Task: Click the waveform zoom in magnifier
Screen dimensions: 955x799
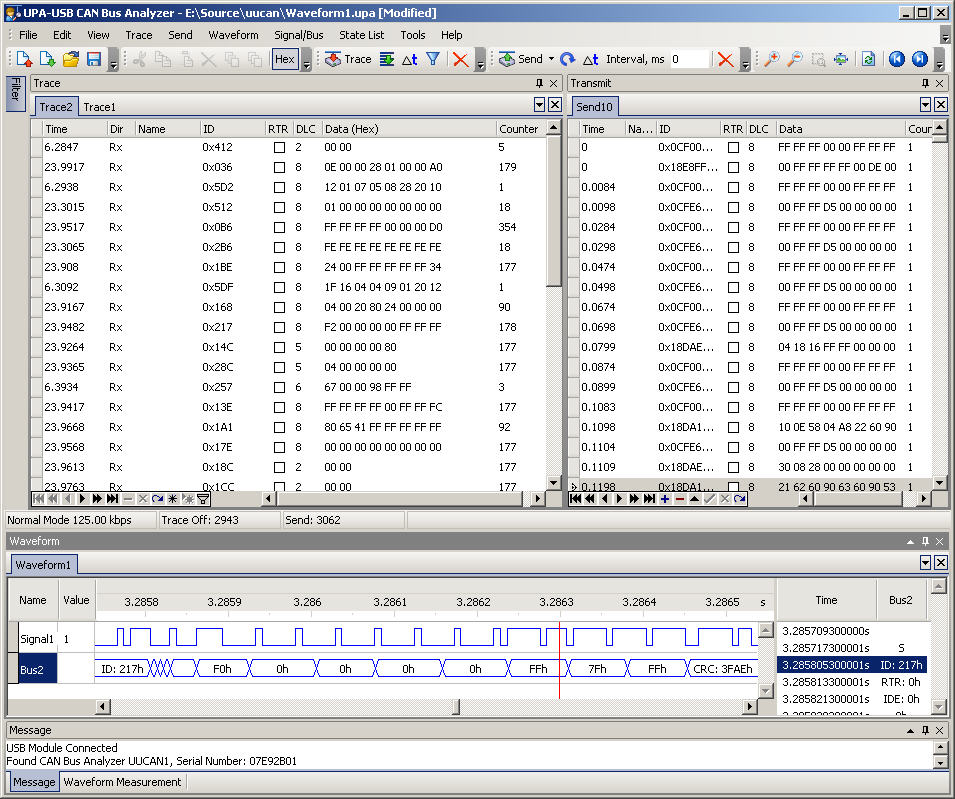Action: [x=771, y=60]
